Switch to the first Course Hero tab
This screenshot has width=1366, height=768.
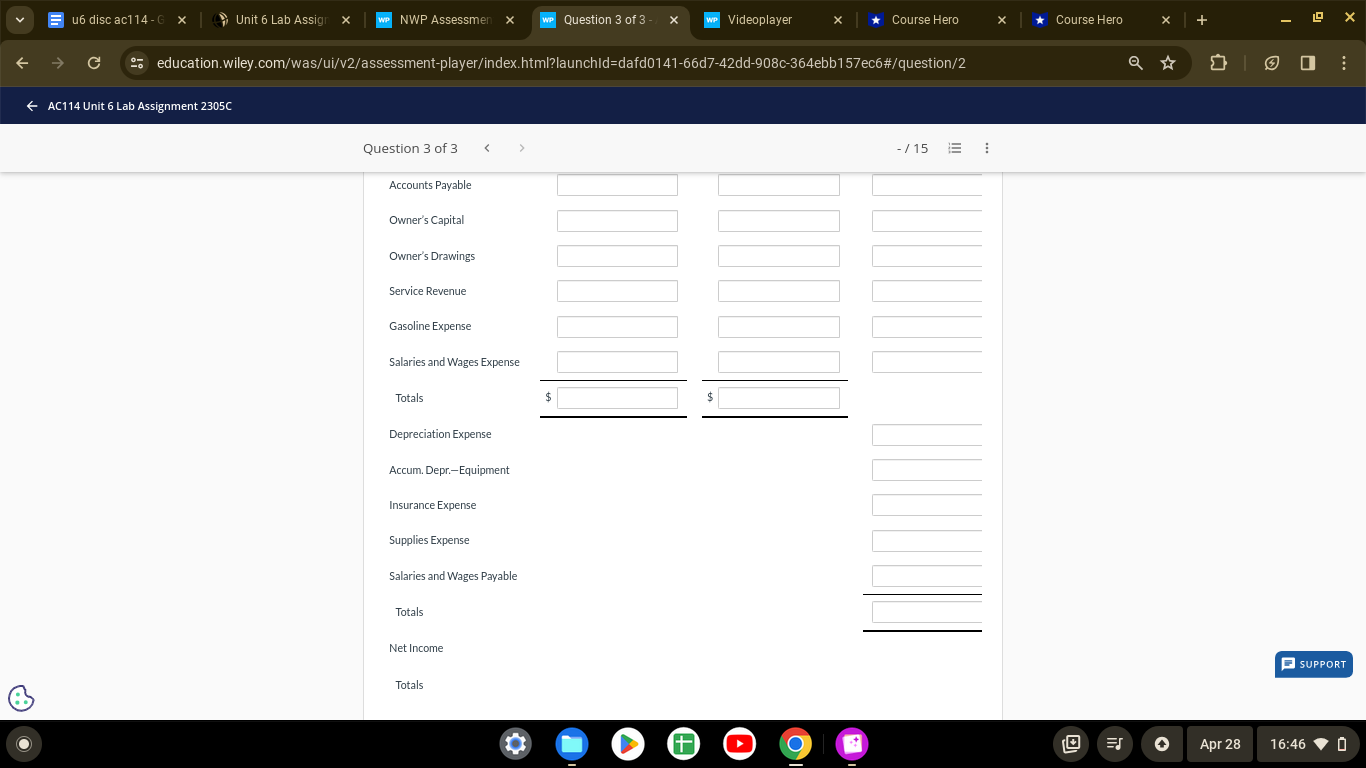tap(937, 20)
